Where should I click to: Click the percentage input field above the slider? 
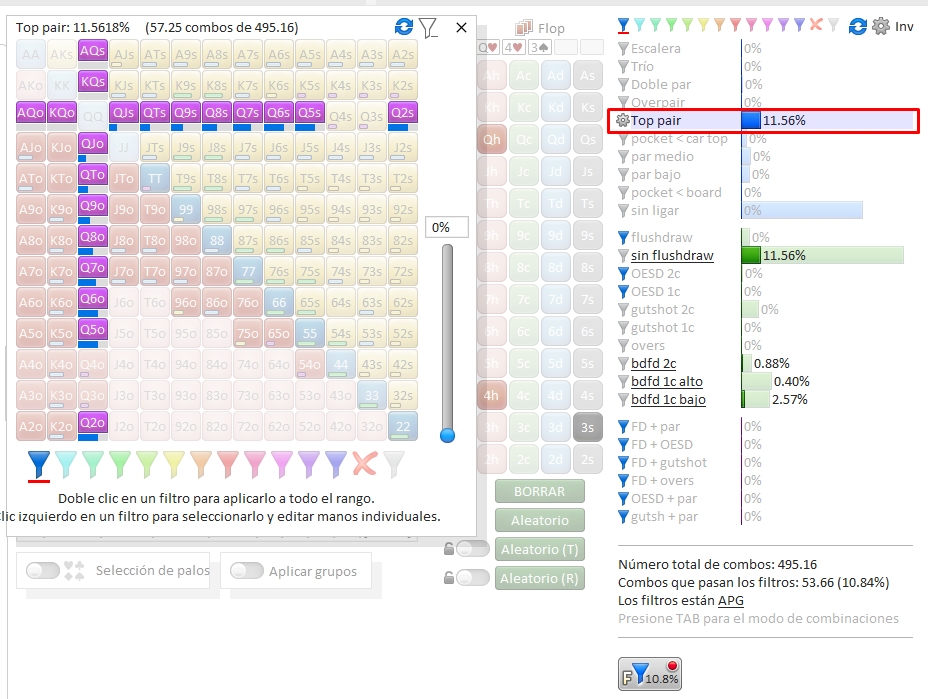coord(447,228)
